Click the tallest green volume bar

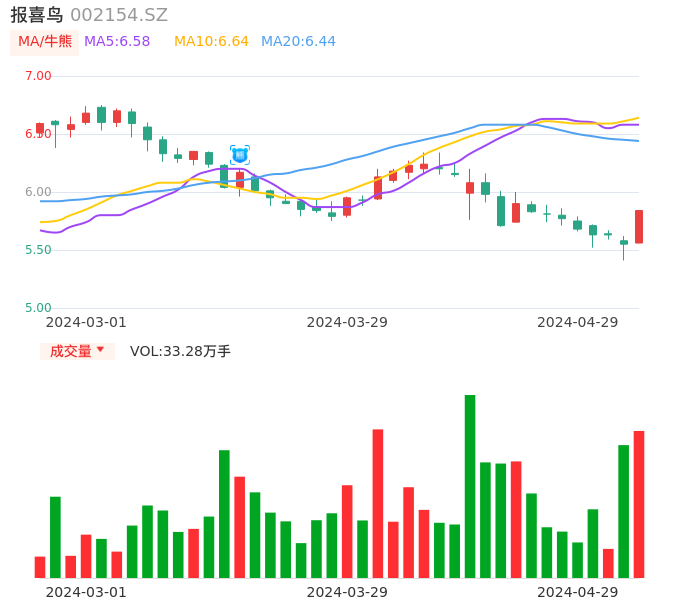pos(470,486)
